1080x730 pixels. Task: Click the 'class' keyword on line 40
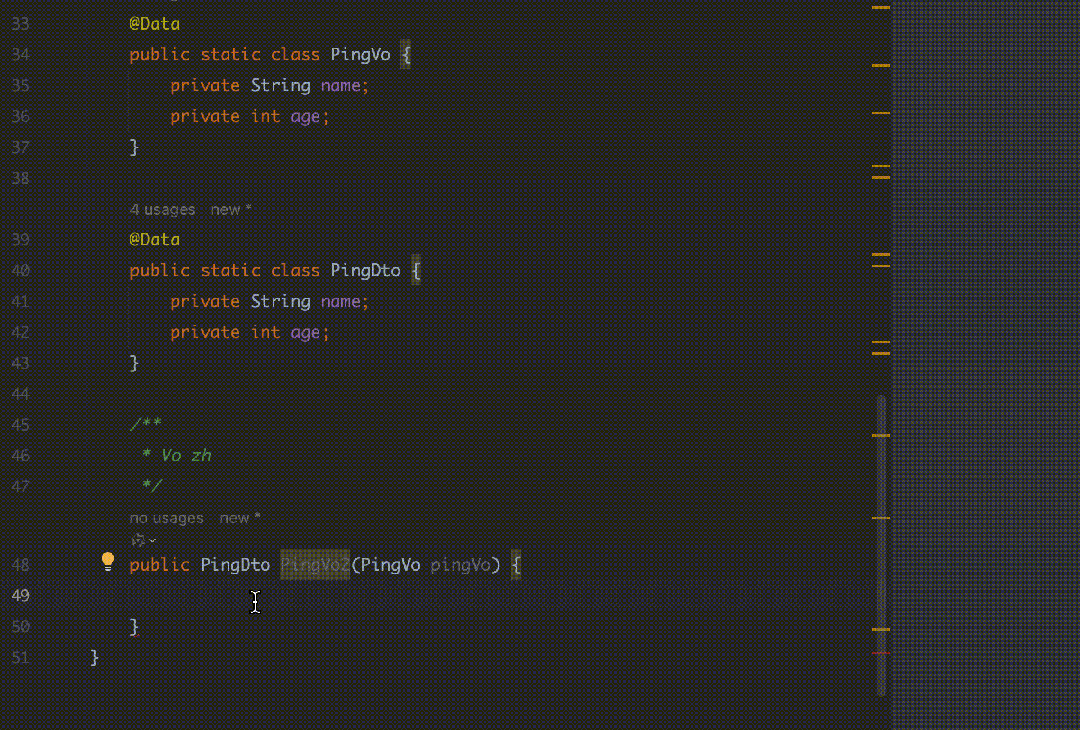coord(295,270)
